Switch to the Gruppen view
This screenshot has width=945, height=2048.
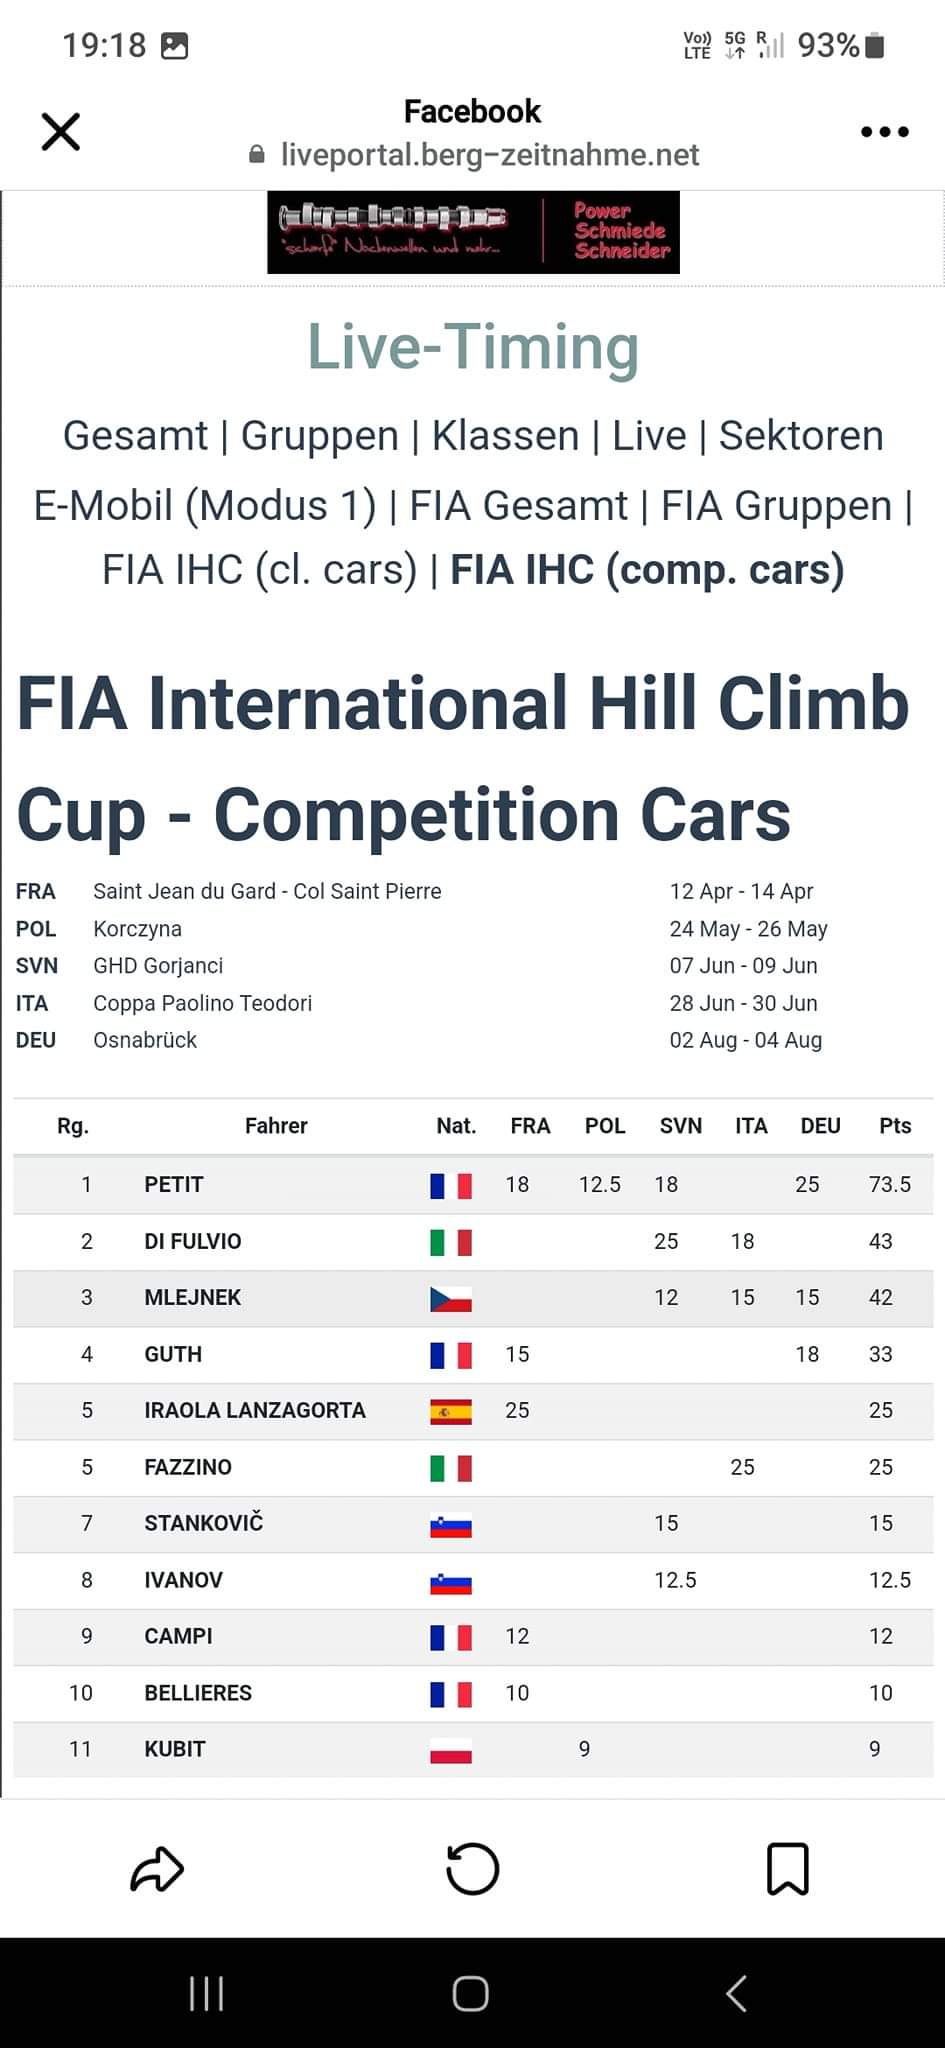319,436
